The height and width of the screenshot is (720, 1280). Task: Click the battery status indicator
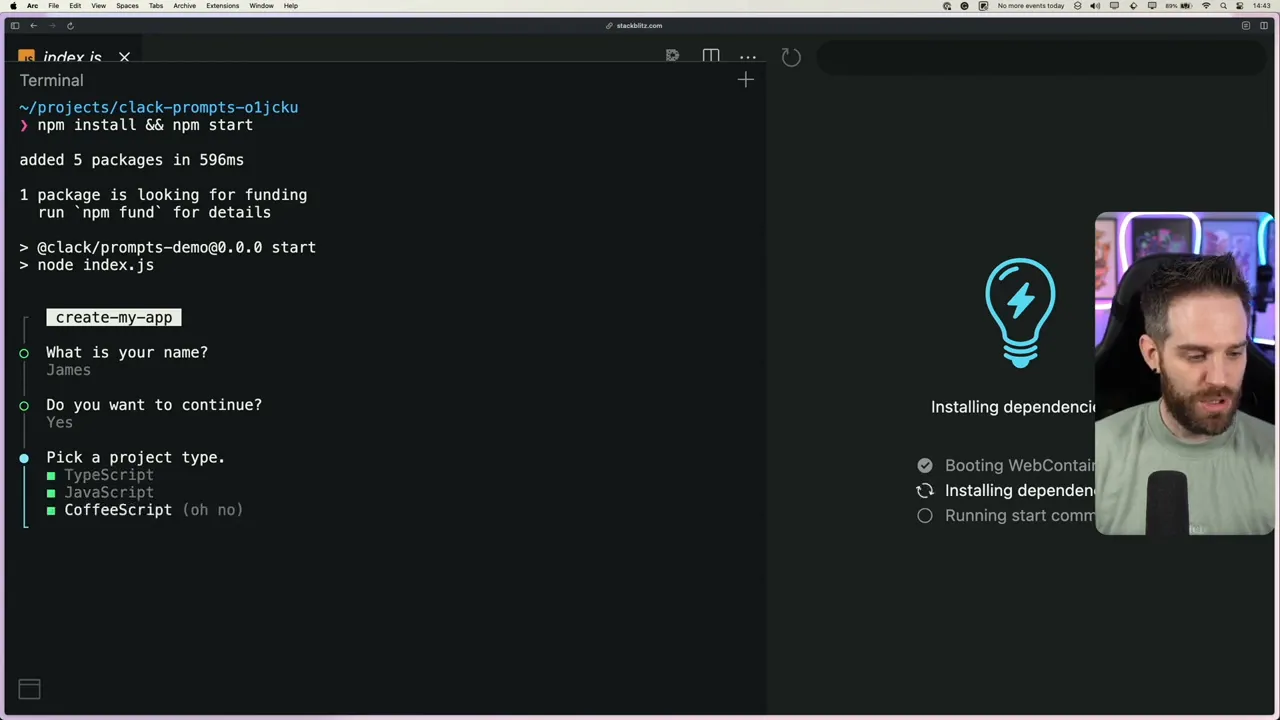click(1178, 6)
